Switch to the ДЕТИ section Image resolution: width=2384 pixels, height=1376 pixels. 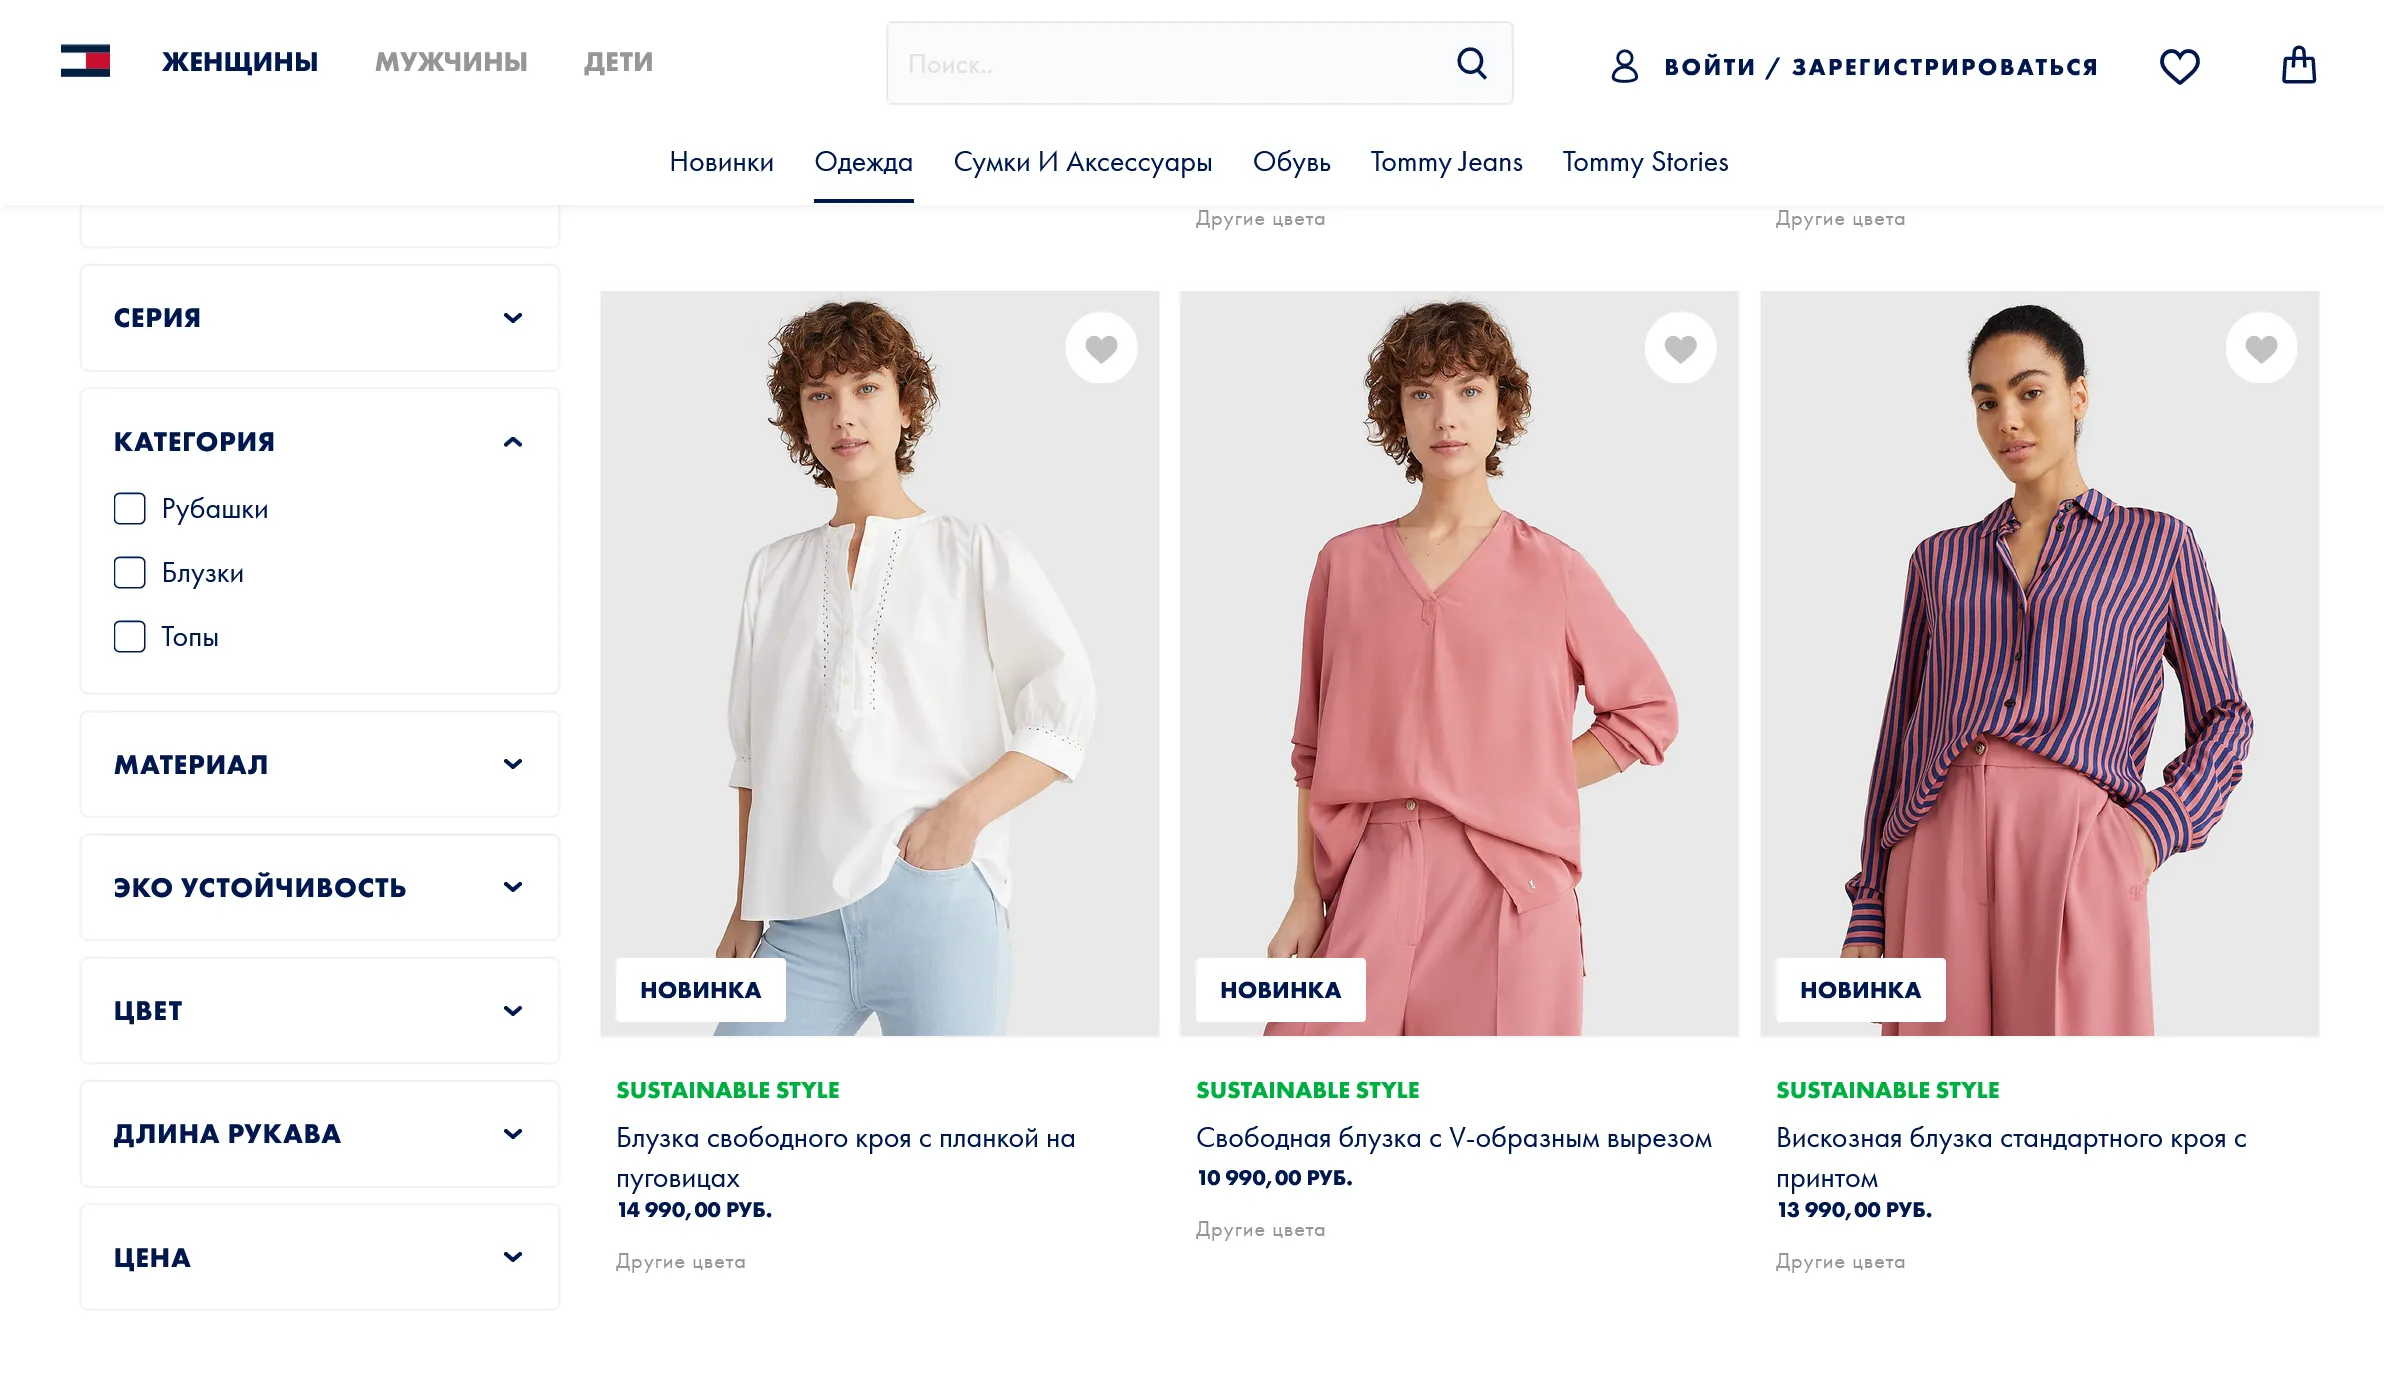pyautogui.click(x=618, y=62)
